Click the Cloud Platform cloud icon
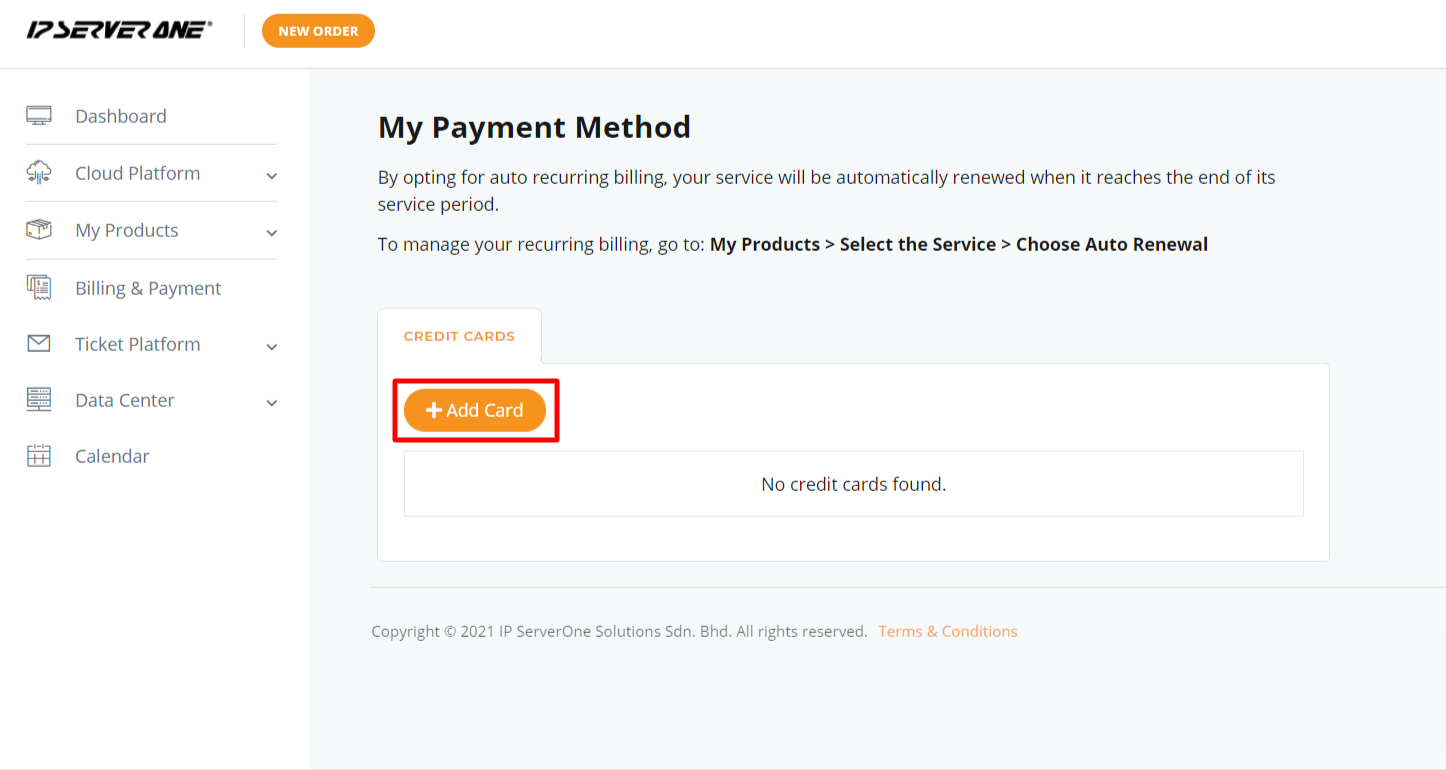Viewport: 1446px width, 770px height. pos(39,172)
